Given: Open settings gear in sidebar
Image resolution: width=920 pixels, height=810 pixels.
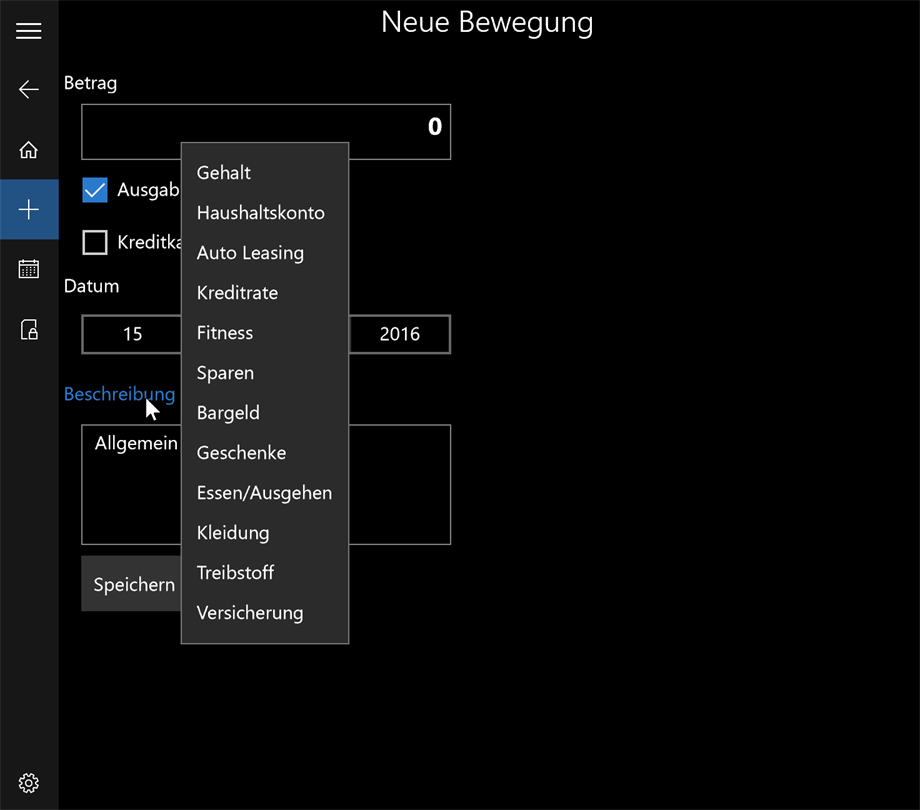Looking at the screenshot, I should (29, 783).
